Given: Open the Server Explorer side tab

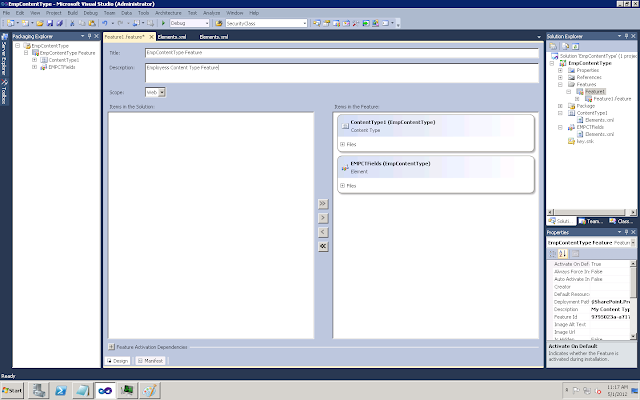Looking at the screenshot, I should [x=4, y=54].
